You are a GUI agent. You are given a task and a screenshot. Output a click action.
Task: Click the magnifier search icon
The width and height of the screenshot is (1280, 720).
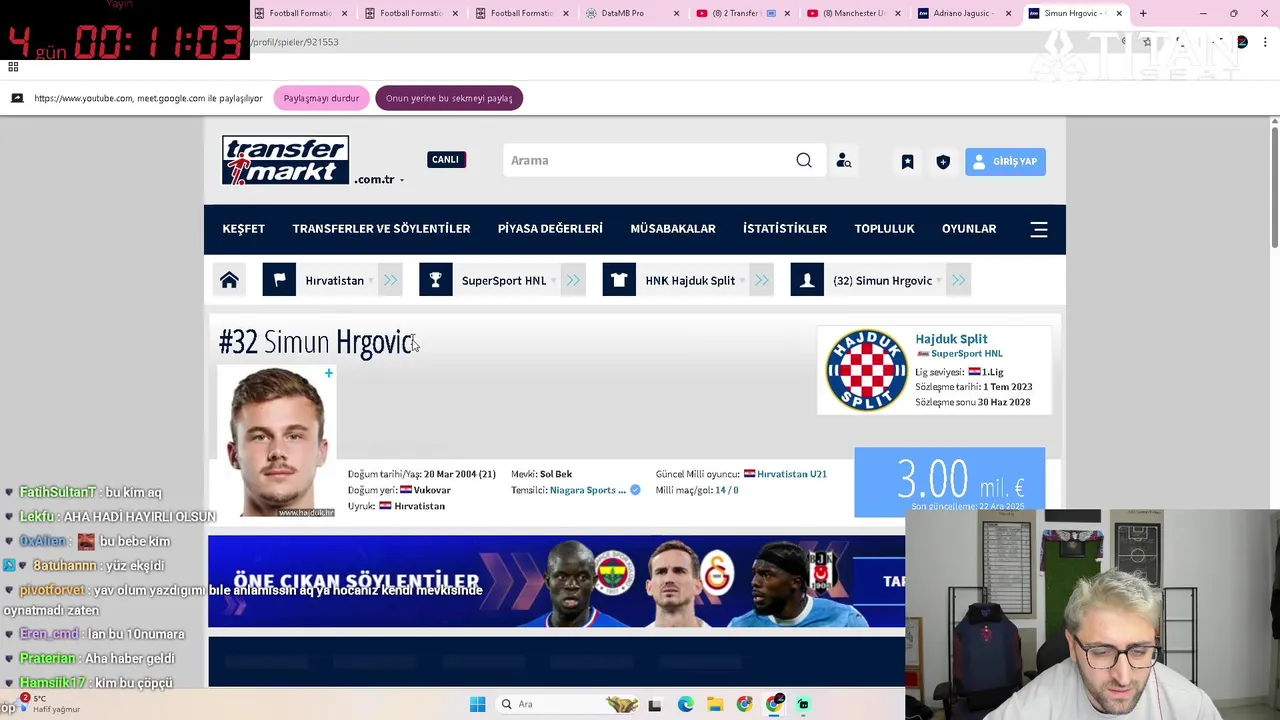click(x=804, y=160)
